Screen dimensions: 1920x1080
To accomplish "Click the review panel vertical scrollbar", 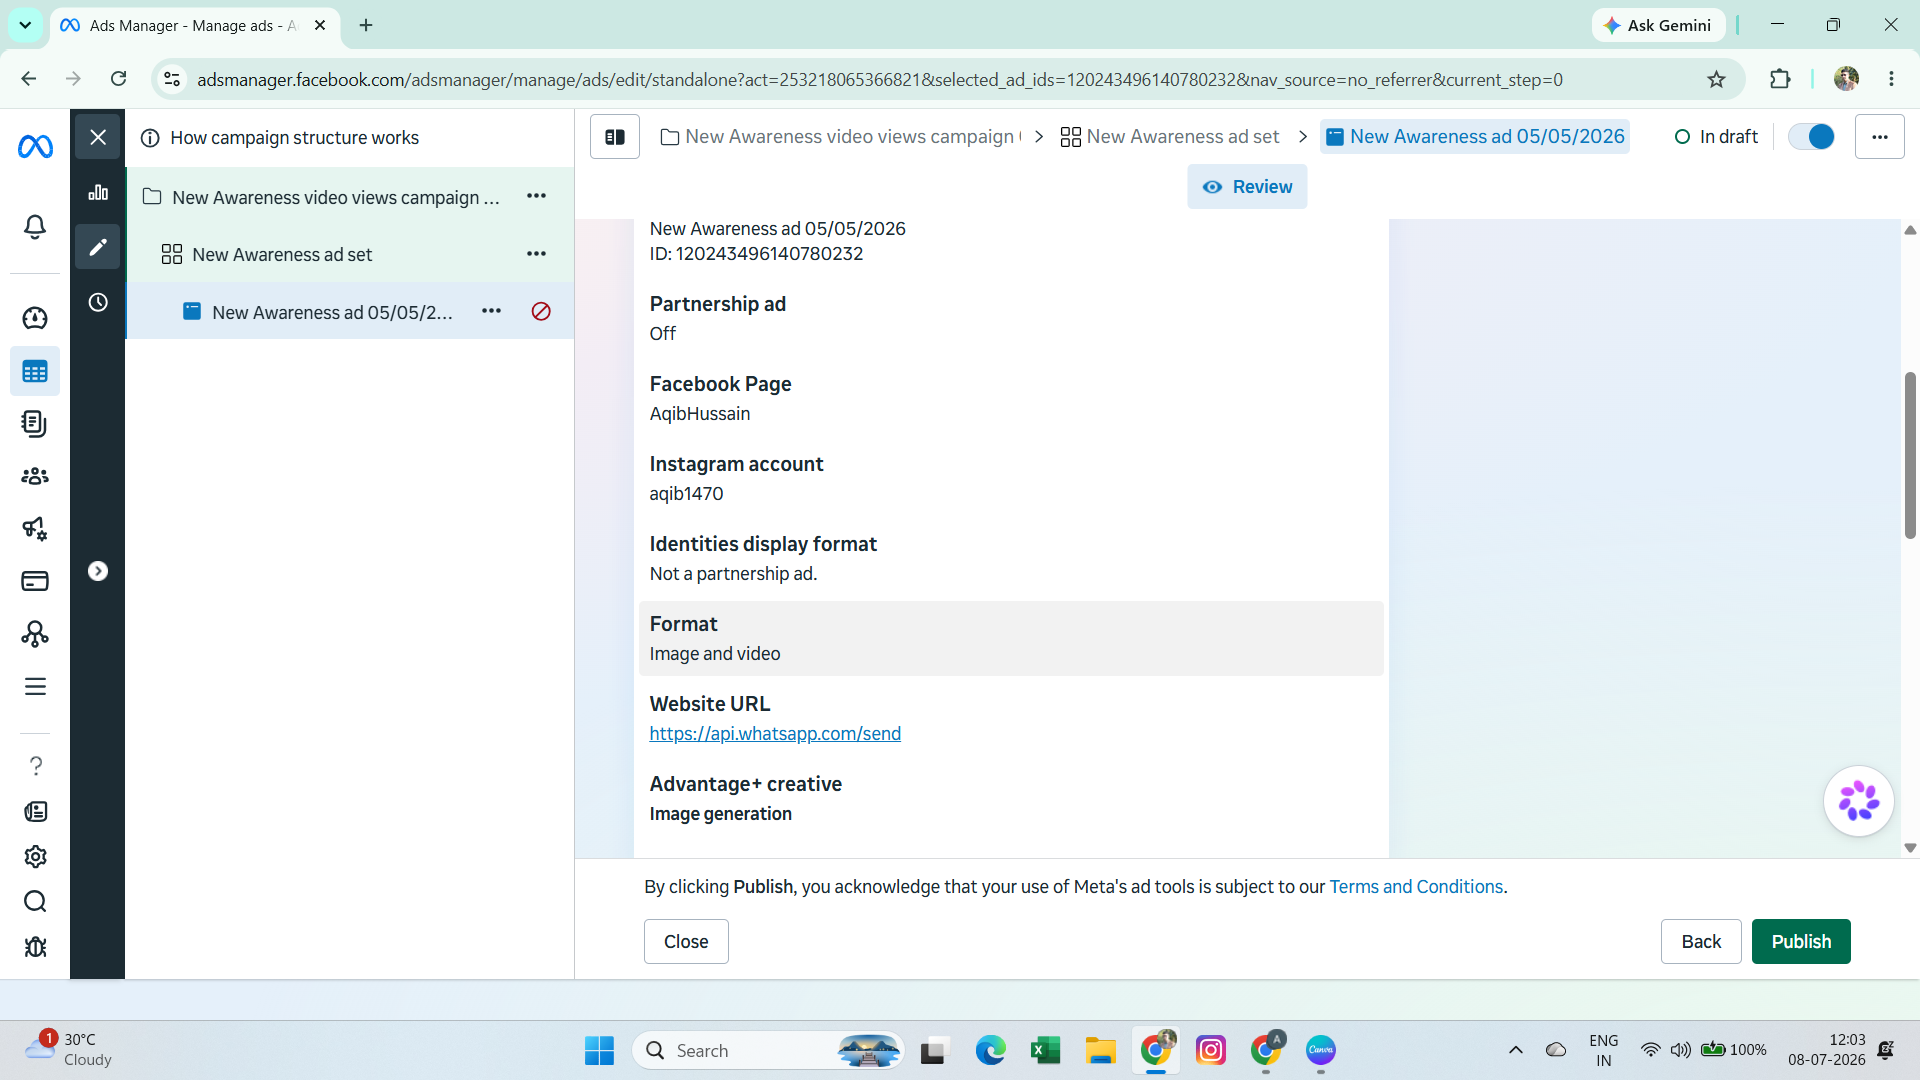I will [1910, 455].
